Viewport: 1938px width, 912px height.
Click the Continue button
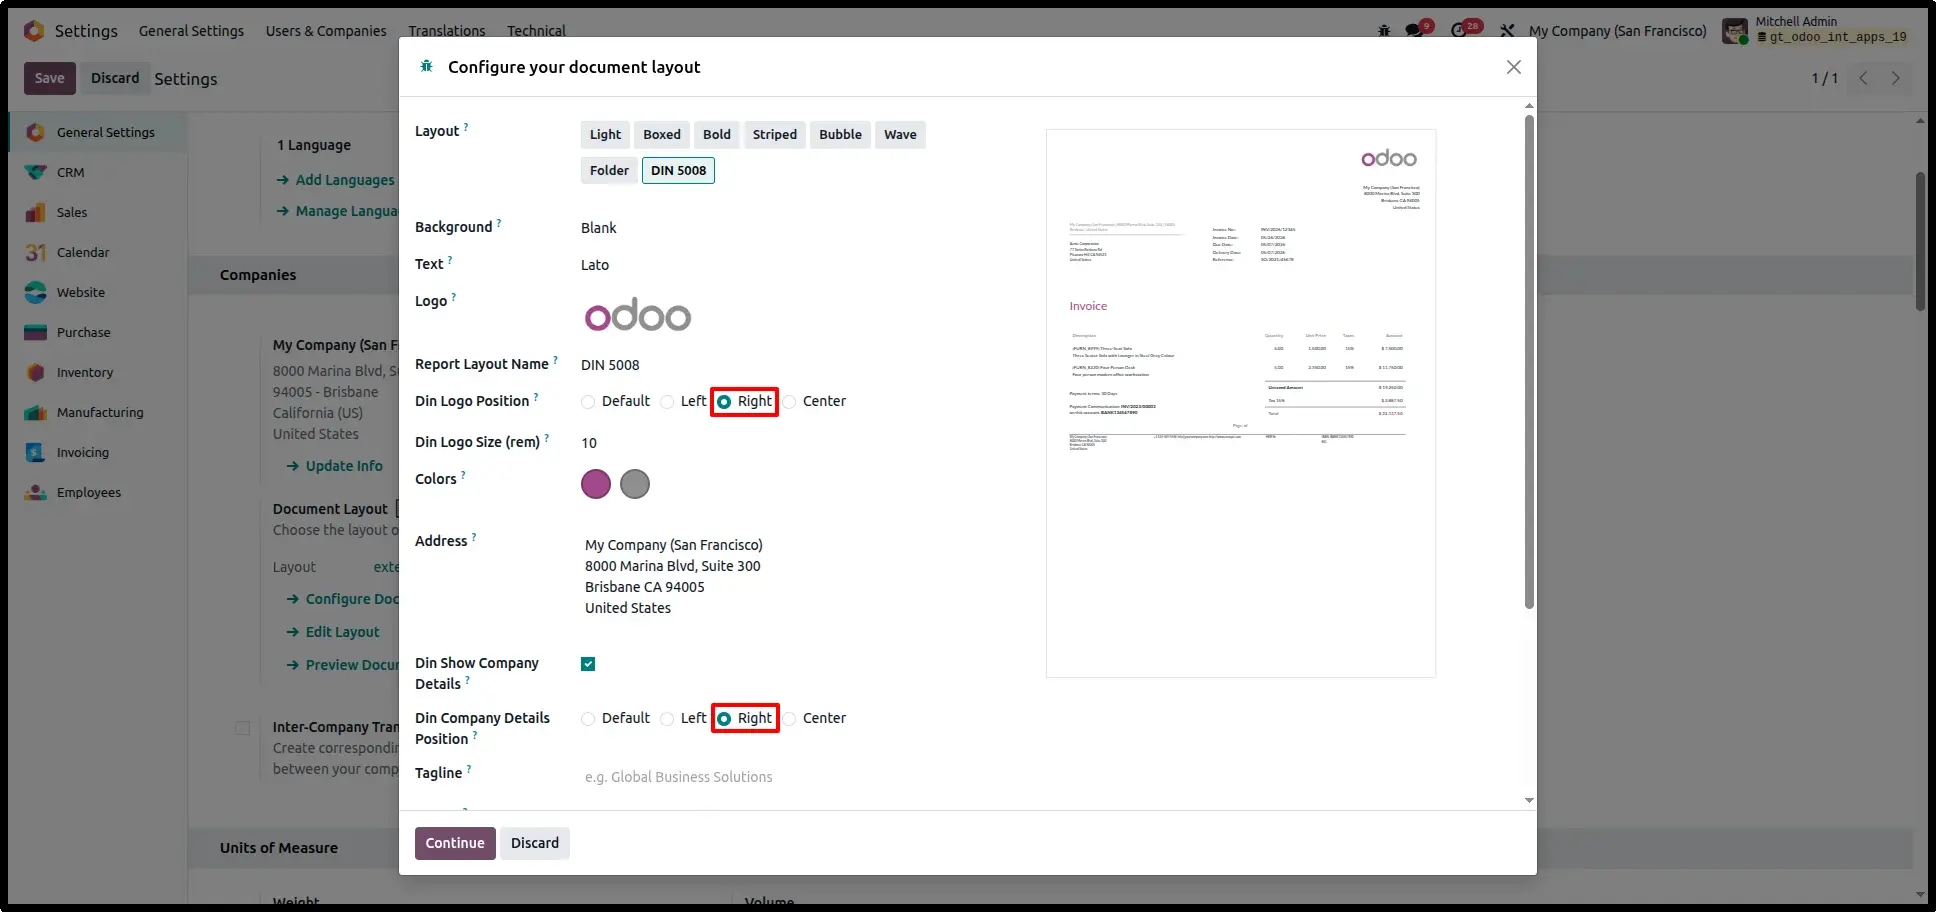pyautogui.click(x=455, y=843)
